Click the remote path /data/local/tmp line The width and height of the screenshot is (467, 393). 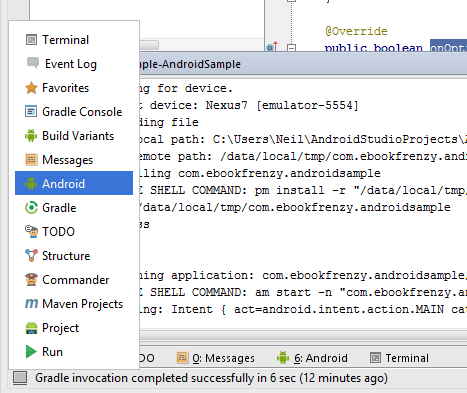[x=303, y=156]
